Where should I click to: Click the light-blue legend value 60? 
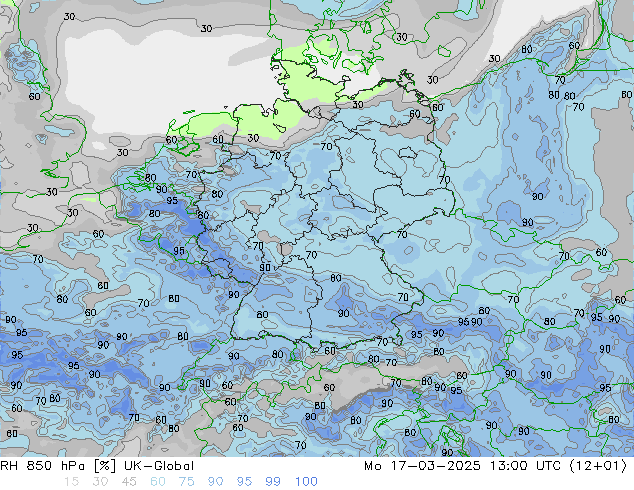click(x=158, y=482)
